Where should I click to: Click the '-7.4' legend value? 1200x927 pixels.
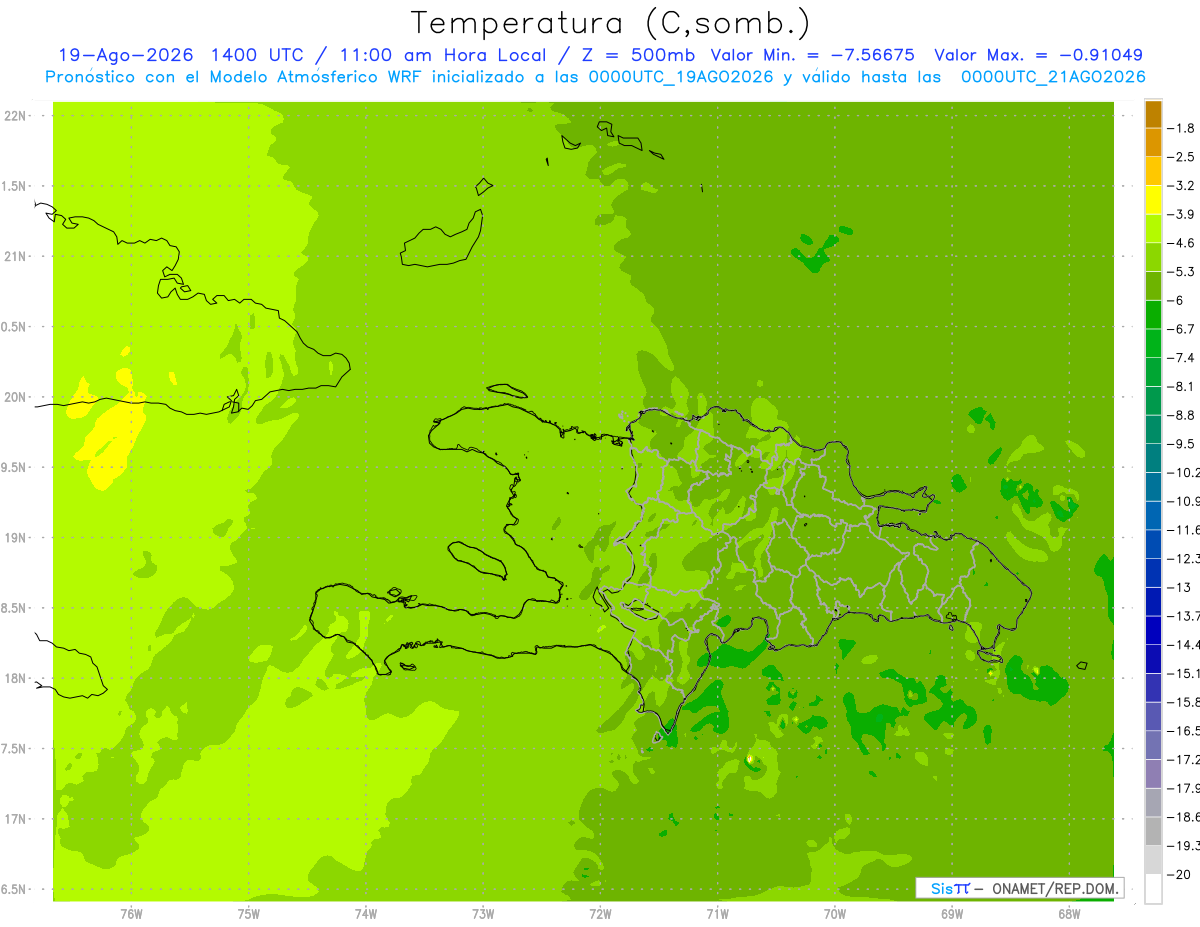1182,358
